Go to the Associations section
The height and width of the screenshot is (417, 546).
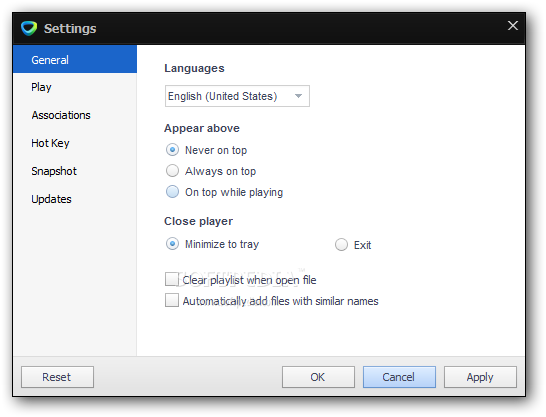point(75,115)
